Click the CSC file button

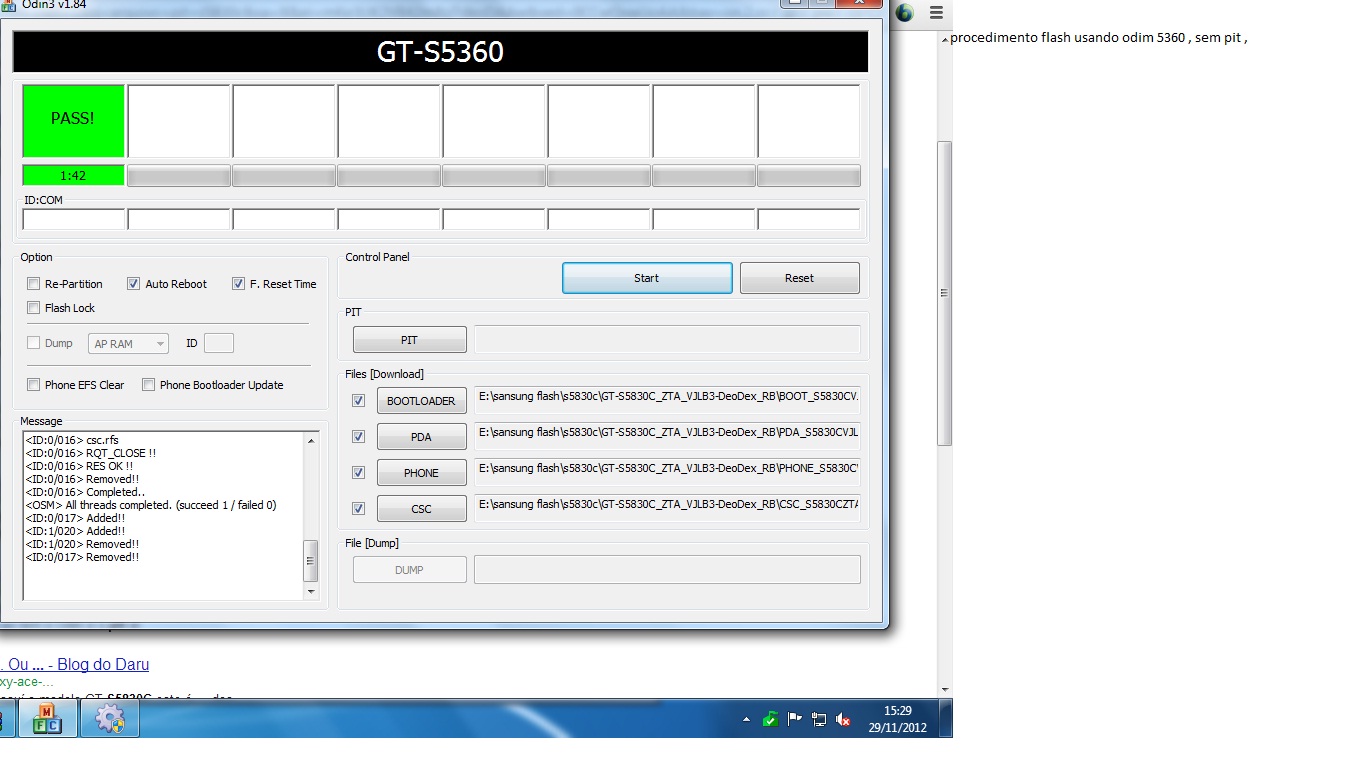(x=421, y=509)
